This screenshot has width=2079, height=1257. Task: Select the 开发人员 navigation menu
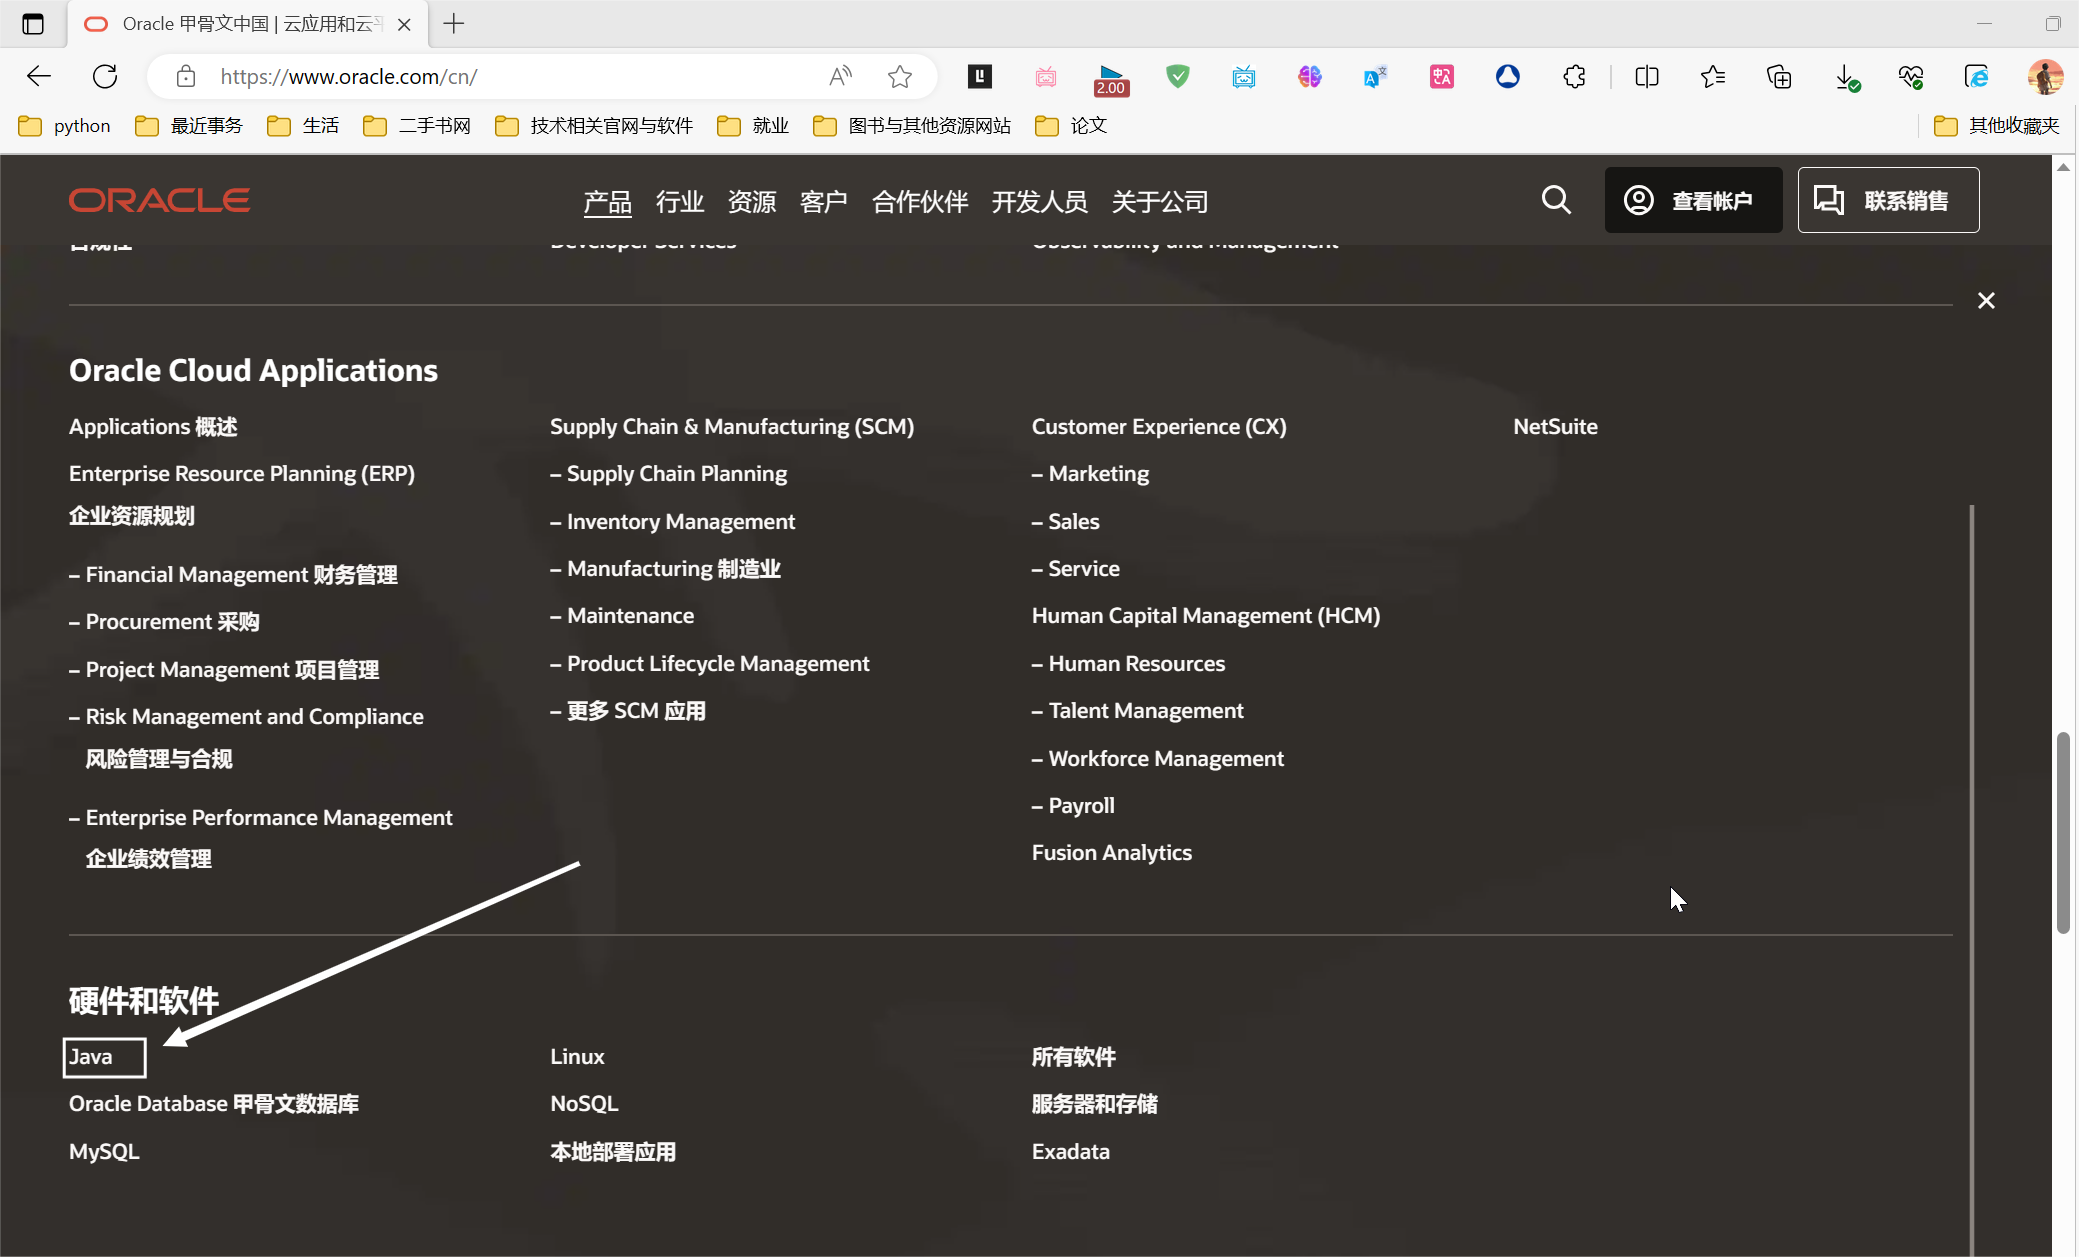click(1040, 202)
